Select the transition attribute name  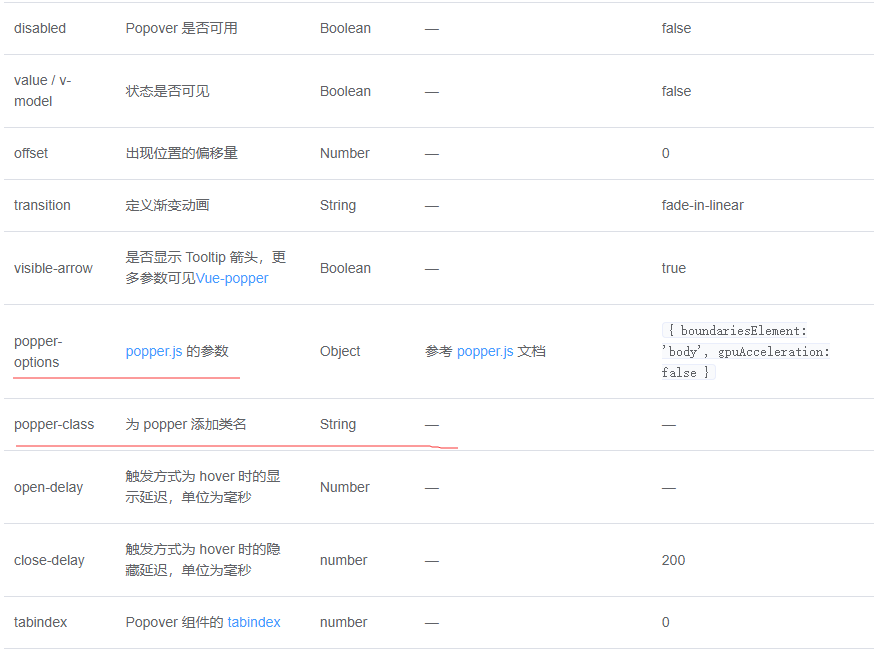[42, 205]
